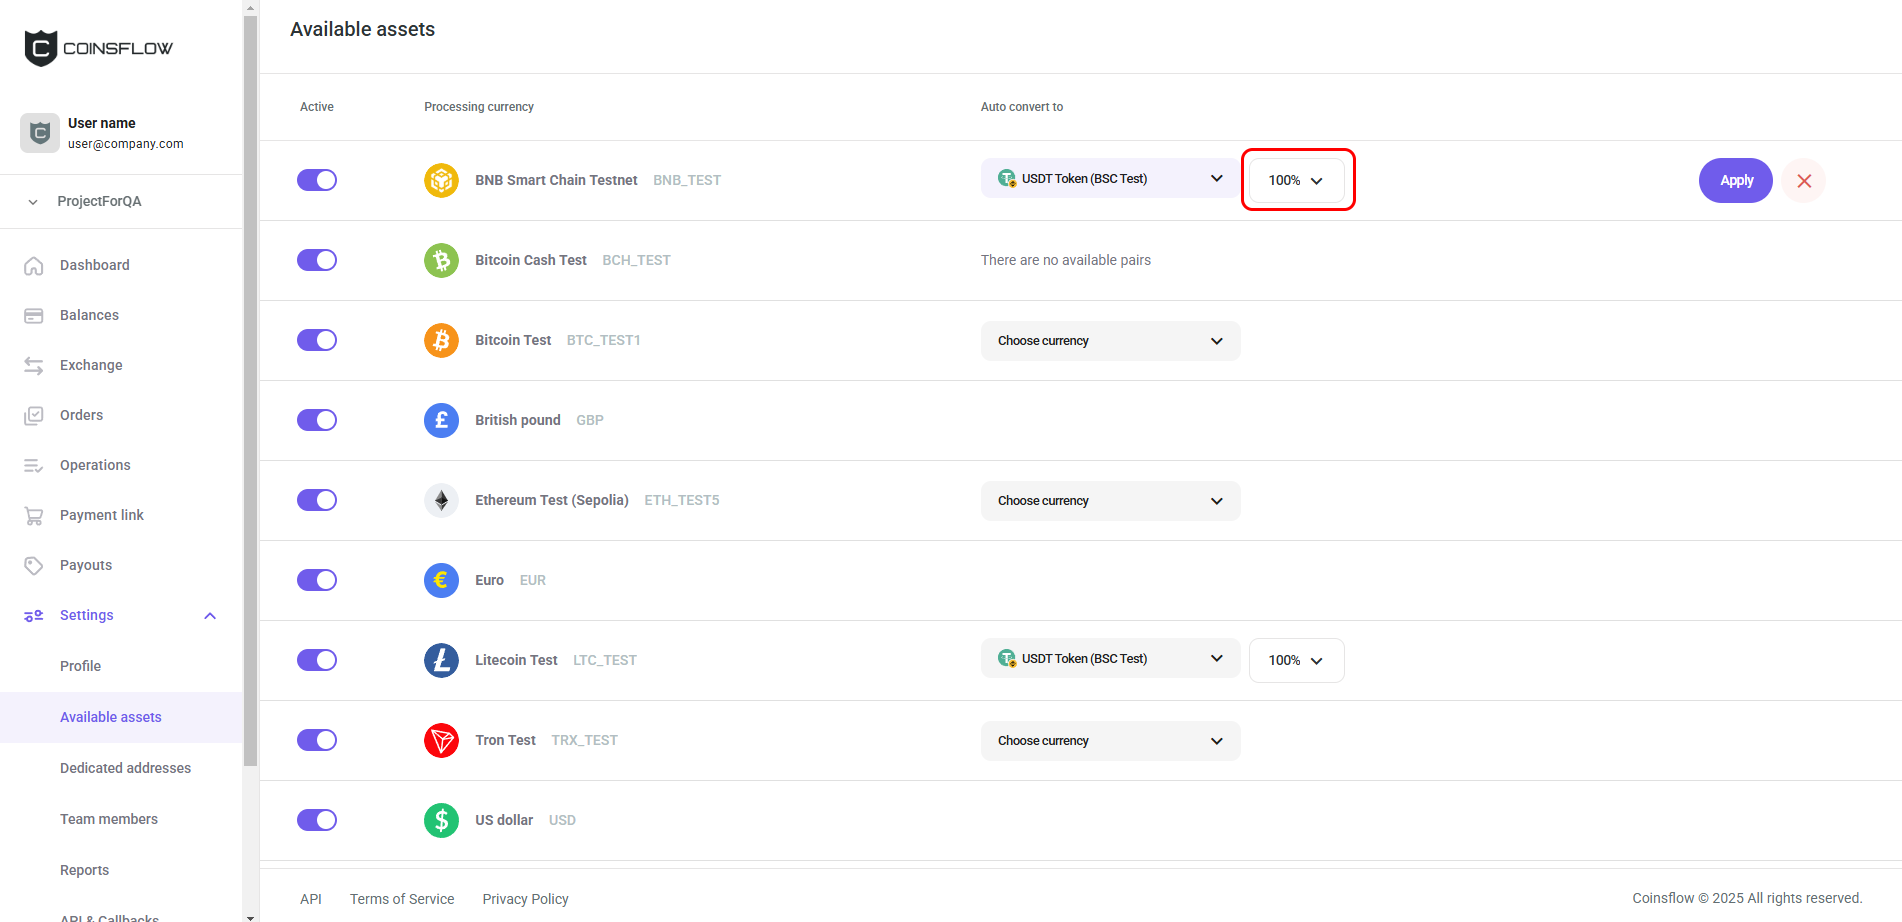Disable the BNB Smart Chain Testnet toggle
1902x922 pixels.
(x=317, y=180)
